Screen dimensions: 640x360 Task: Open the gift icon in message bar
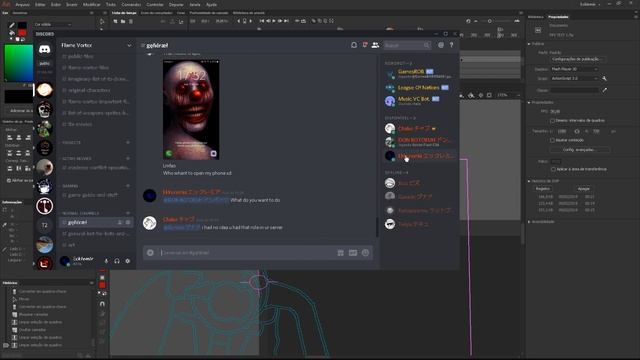pyautogui.click(x=340, y=253)
